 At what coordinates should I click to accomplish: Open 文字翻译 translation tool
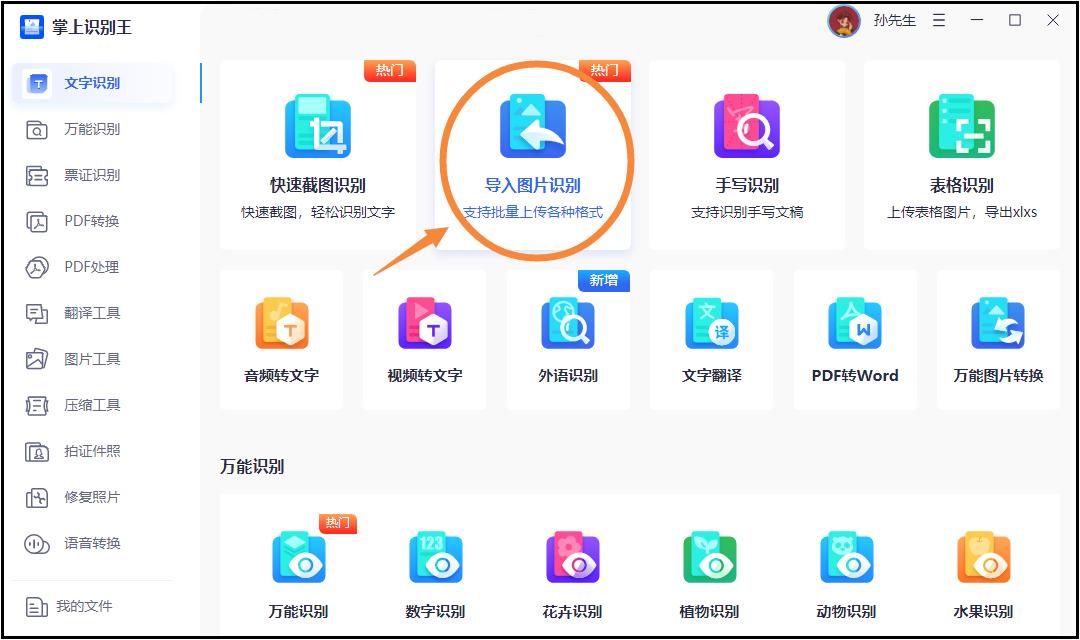click(x=711, y=340)
